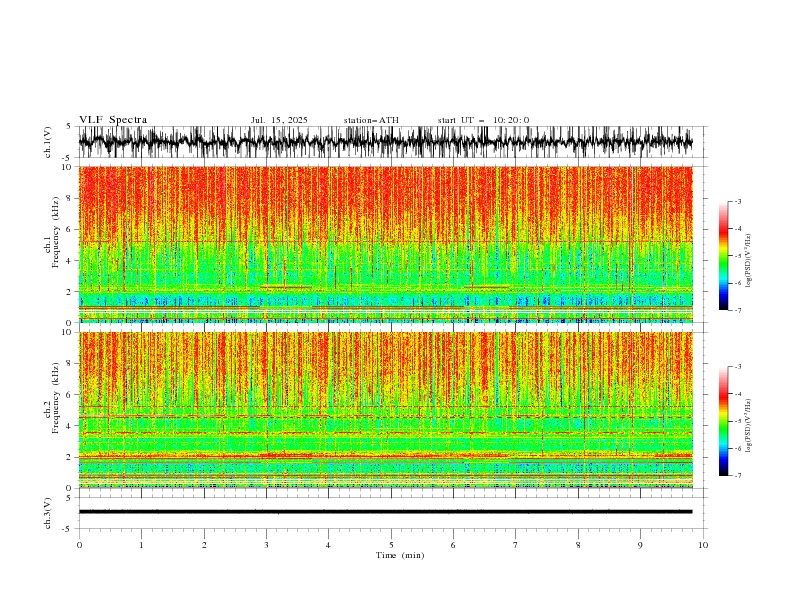Click the upper color scale bar beside ch.1

[723, 256]
